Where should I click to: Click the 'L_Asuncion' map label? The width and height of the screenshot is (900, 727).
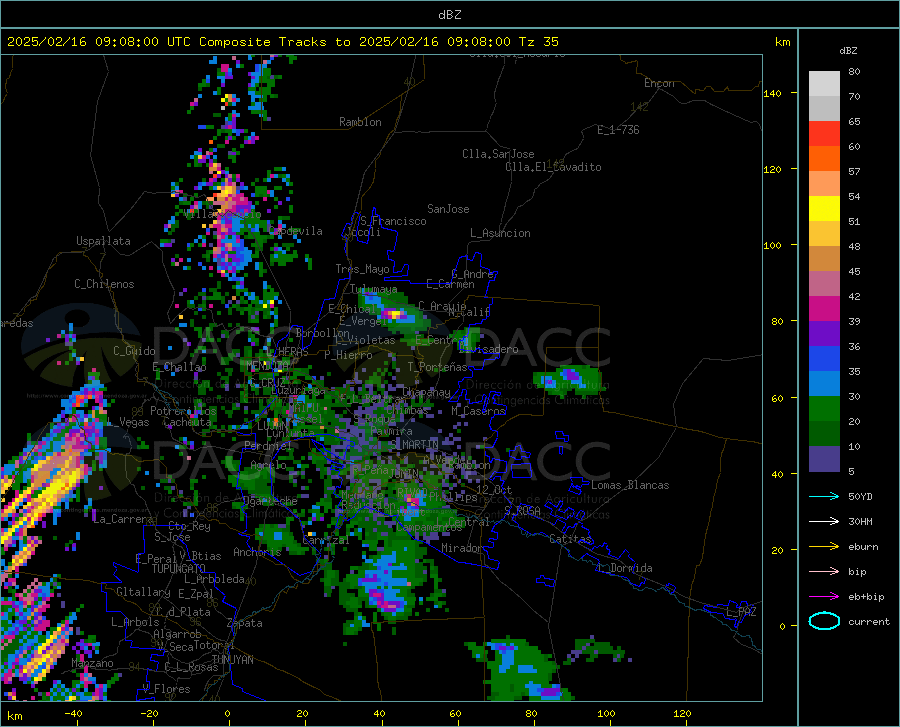pos(500,233)
